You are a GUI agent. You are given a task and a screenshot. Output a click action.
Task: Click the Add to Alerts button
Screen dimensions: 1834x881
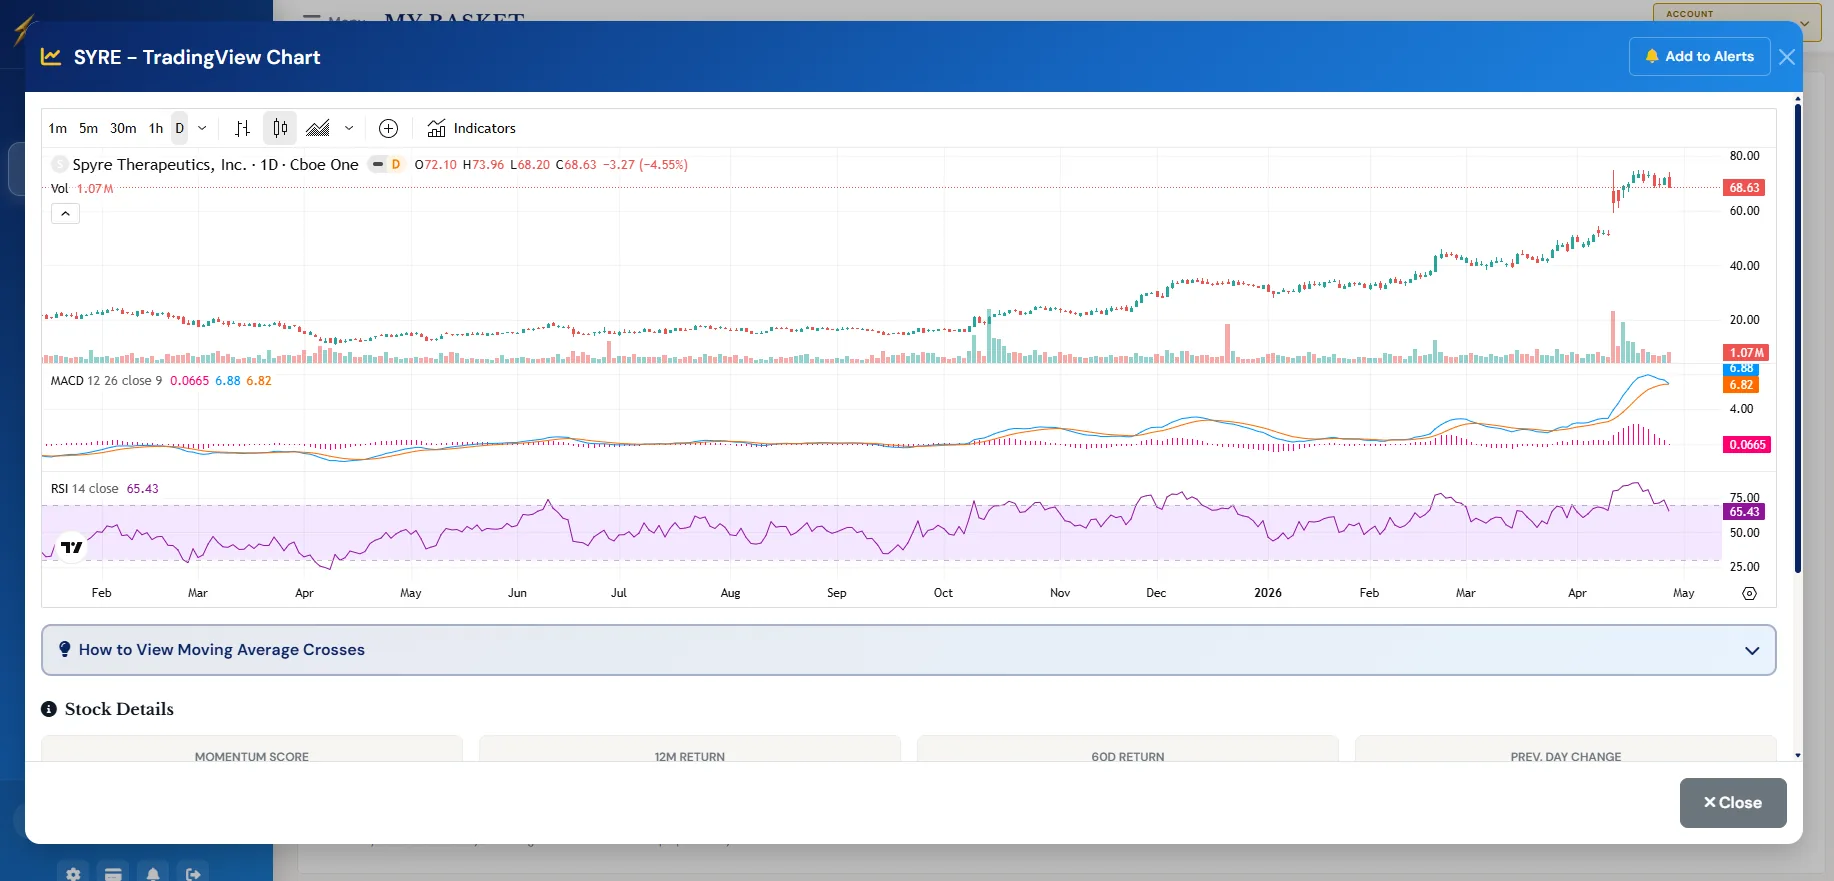coord(1699,56)
